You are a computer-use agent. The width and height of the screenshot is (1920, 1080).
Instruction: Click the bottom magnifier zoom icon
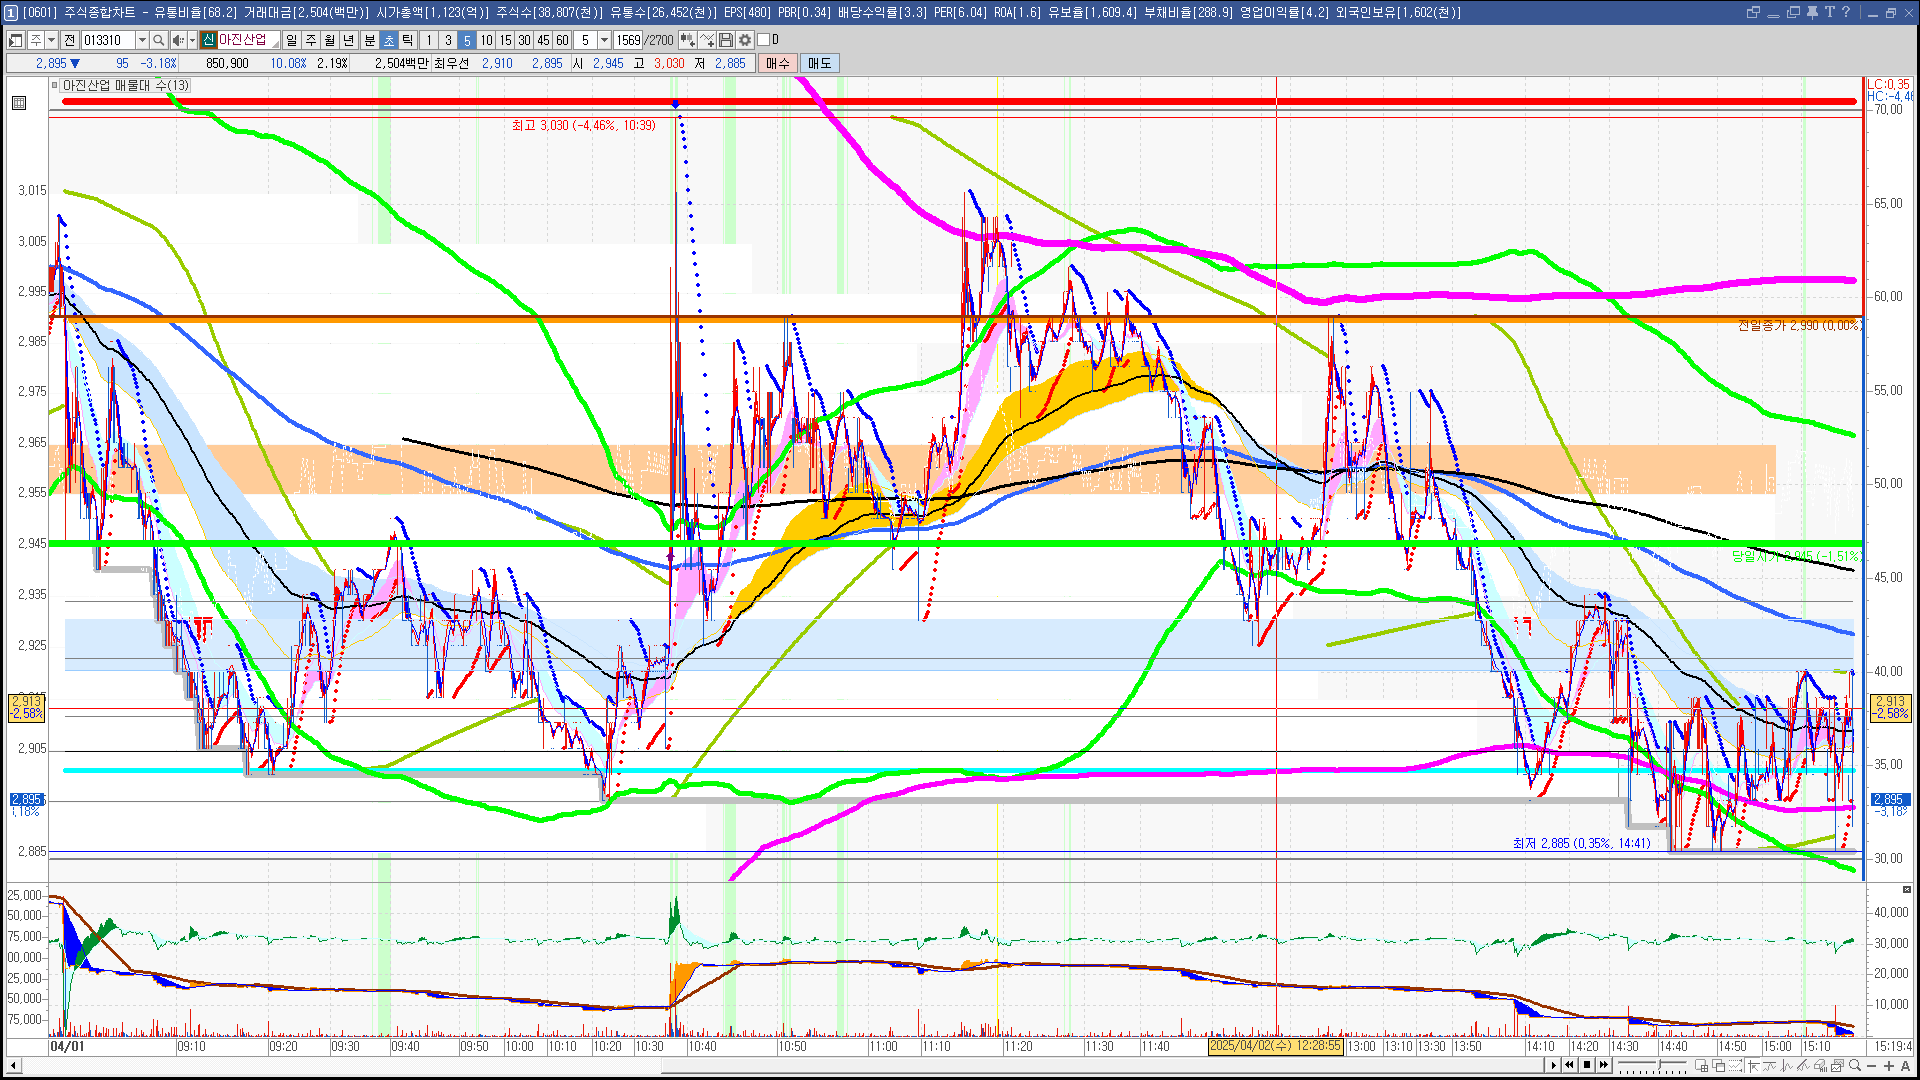coord(1855,1066)
